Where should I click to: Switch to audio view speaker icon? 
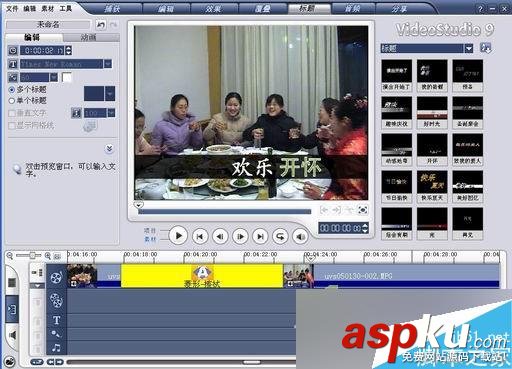[12, 335]
